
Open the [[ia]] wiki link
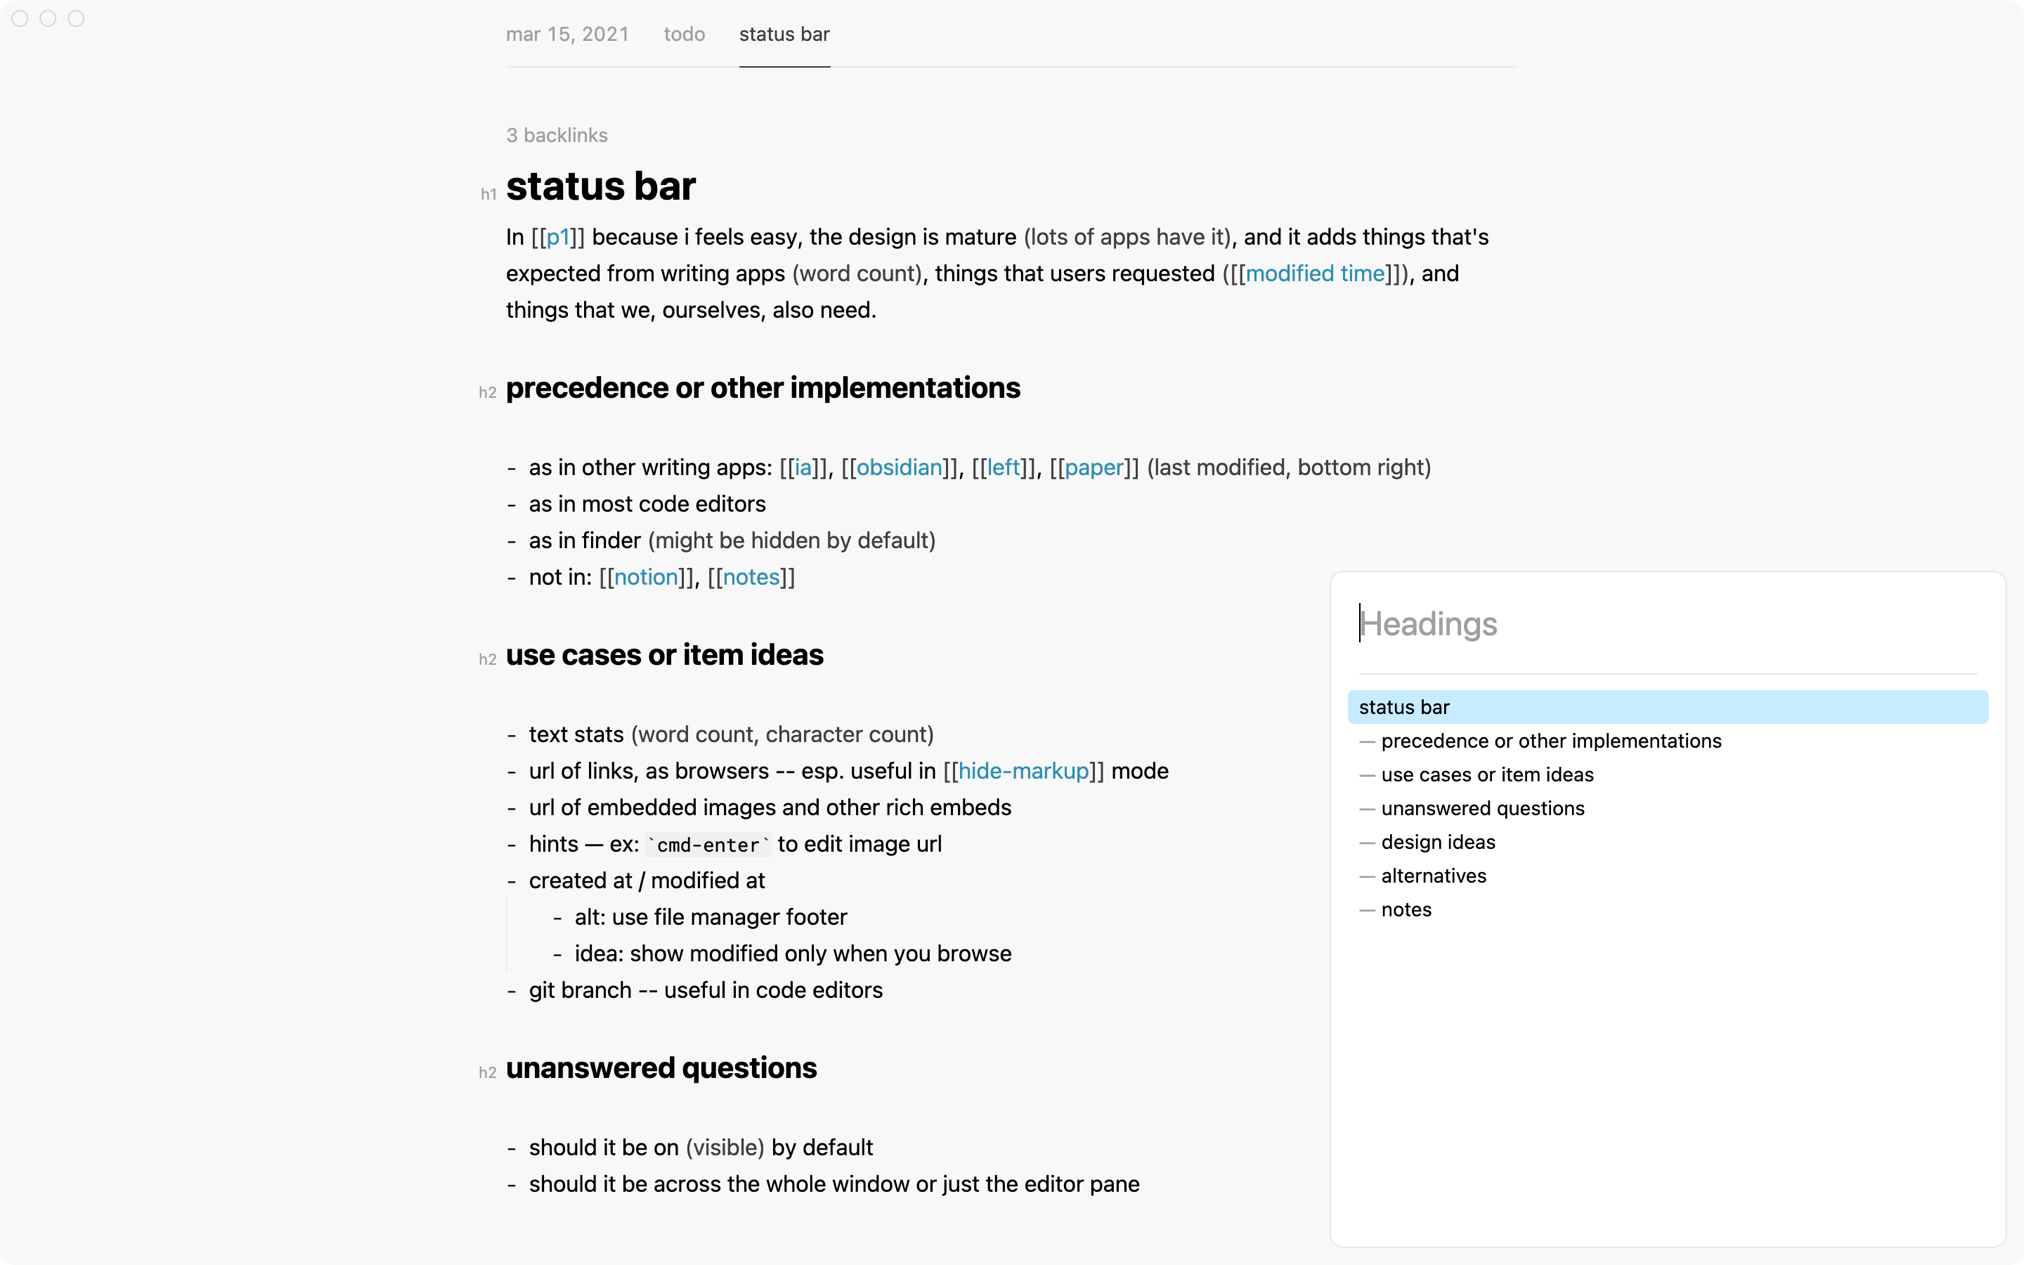click(x=801, y=467)
